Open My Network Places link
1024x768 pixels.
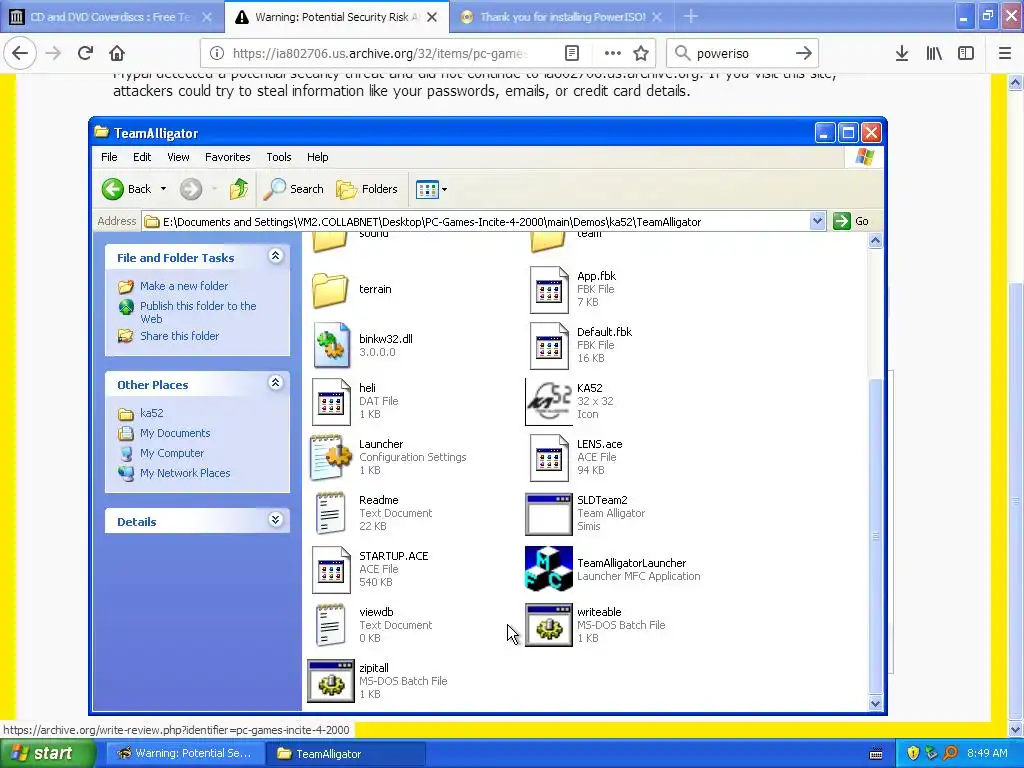click(x=185, y=473)
